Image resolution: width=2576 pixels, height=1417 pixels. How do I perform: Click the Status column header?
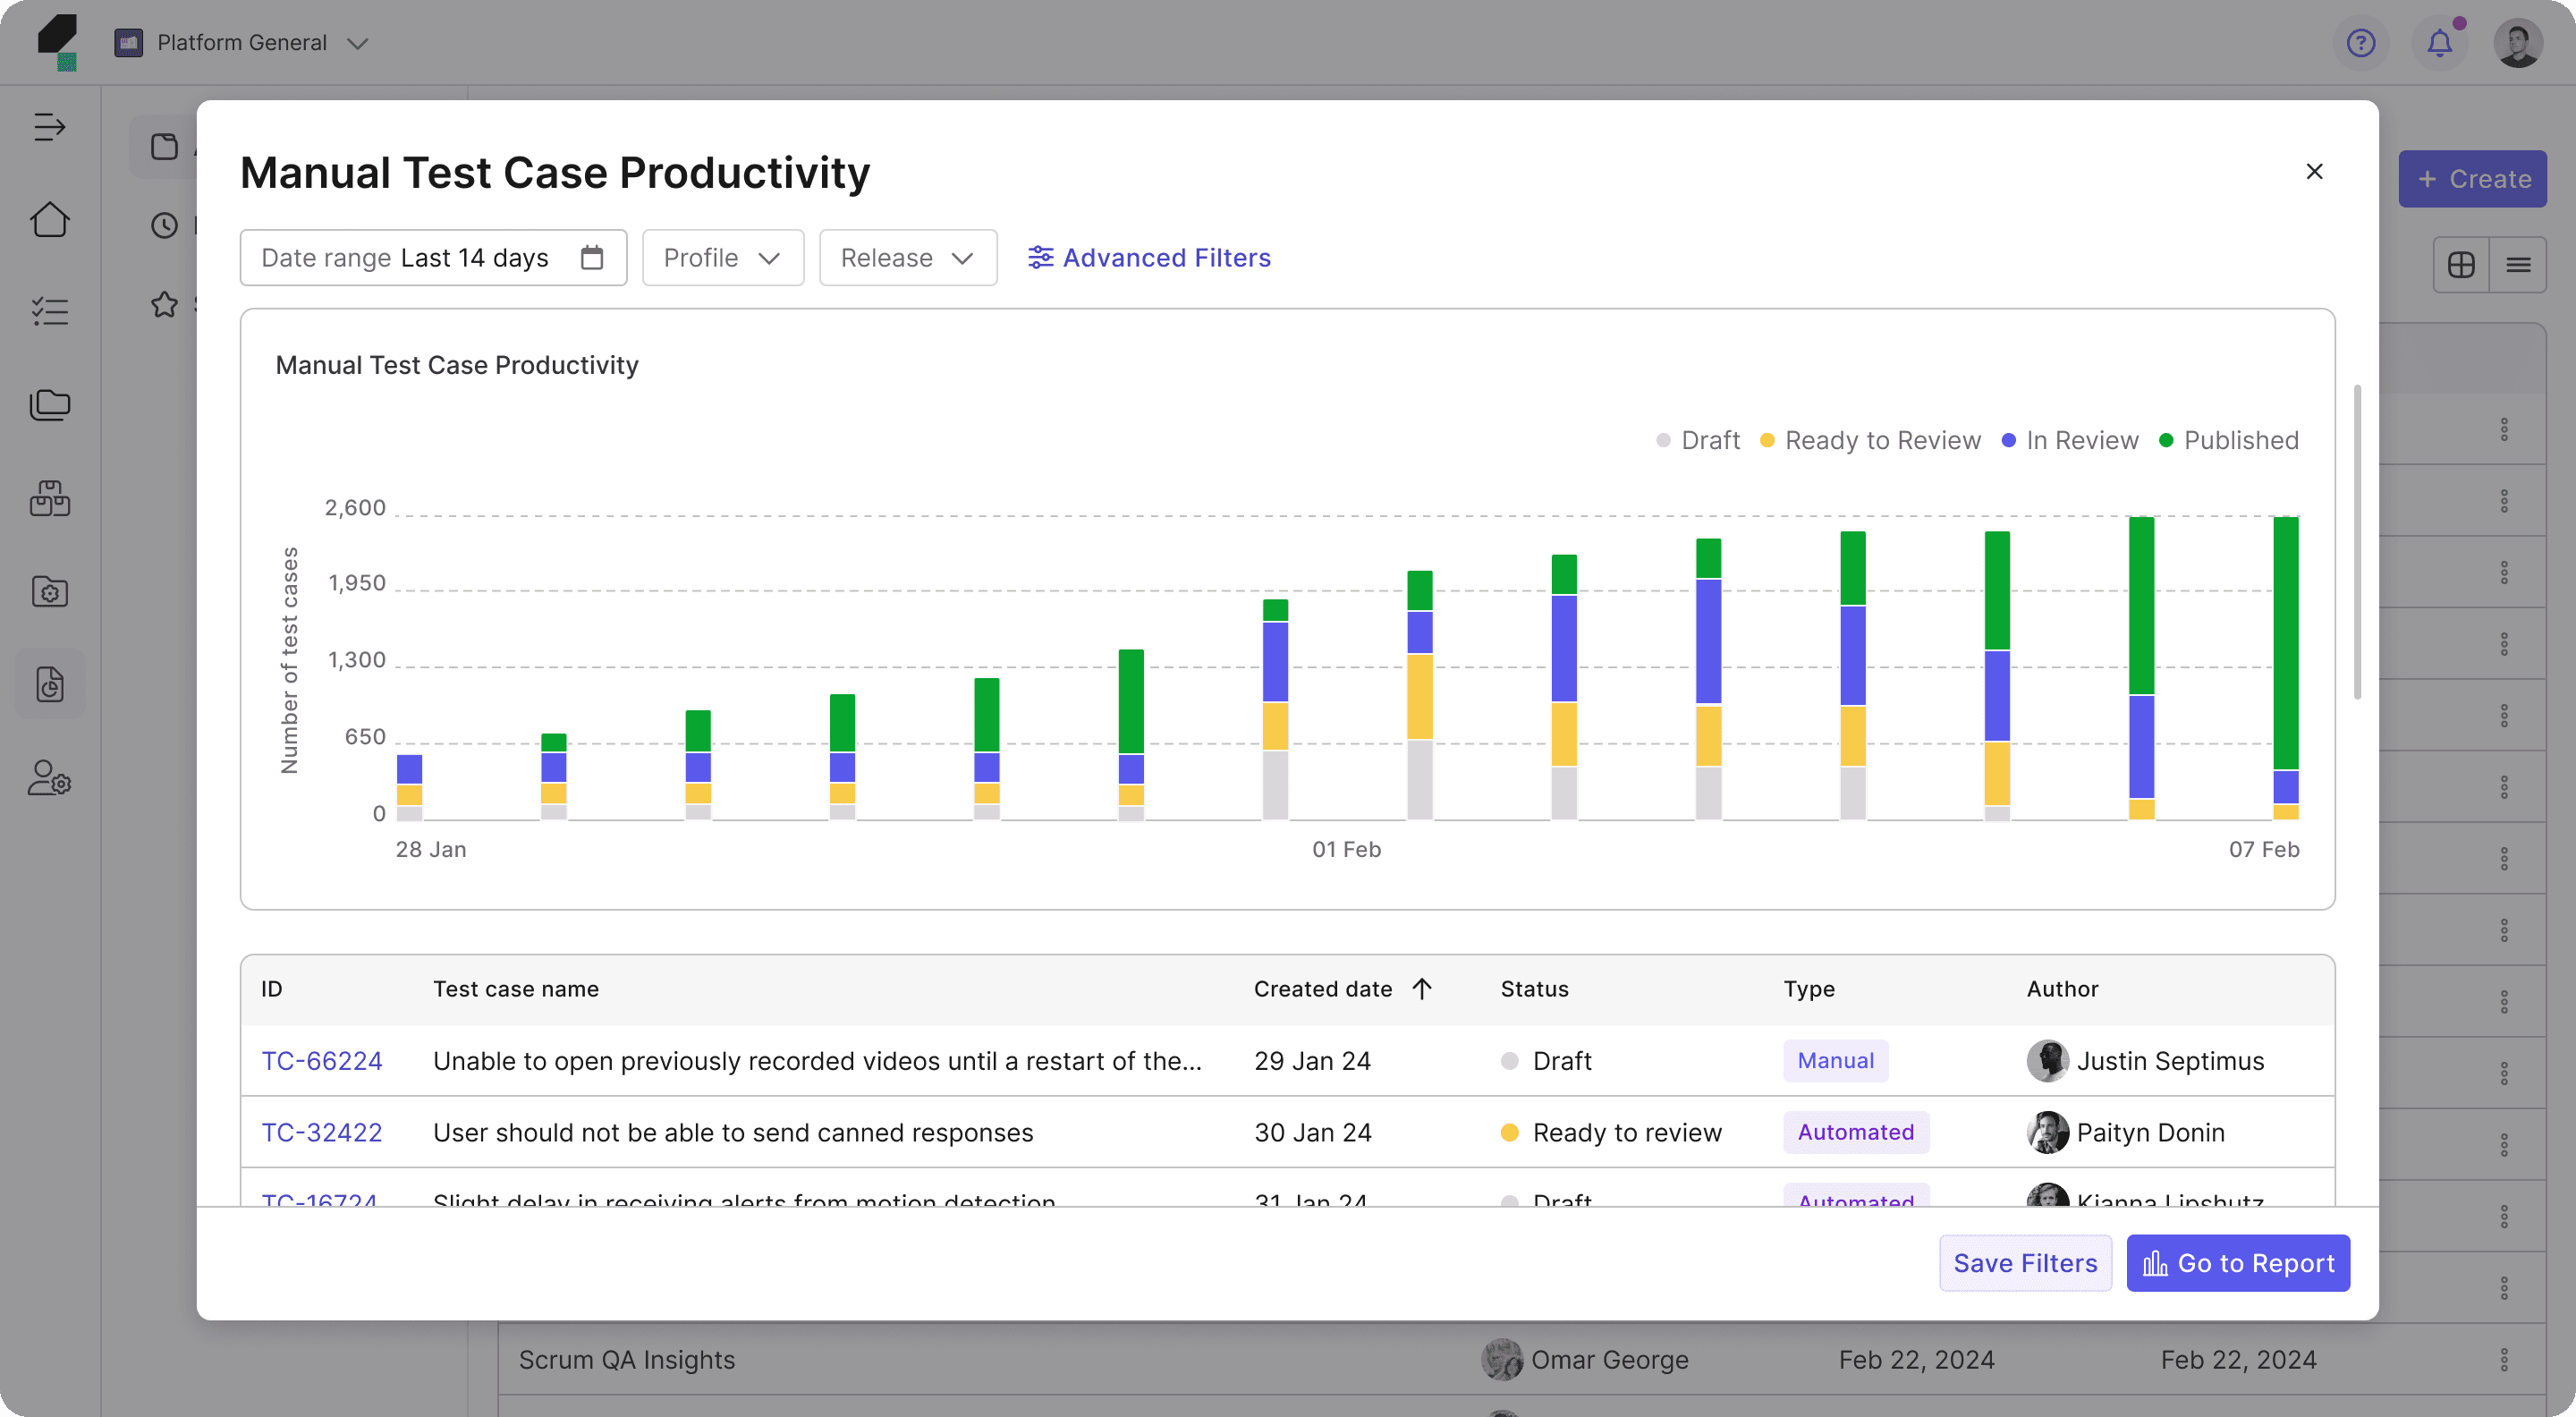point(1534,989)
